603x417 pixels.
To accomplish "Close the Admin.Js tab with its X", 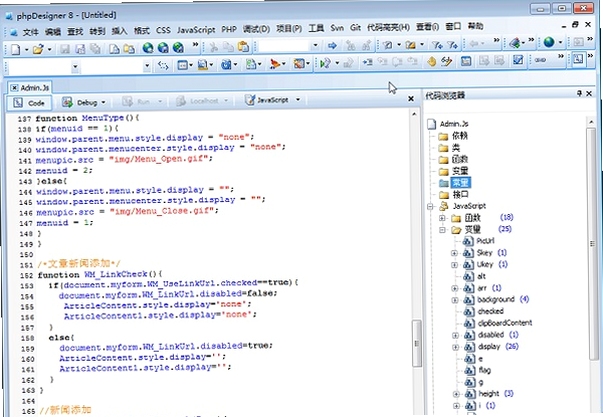I will tap(14, 88).
